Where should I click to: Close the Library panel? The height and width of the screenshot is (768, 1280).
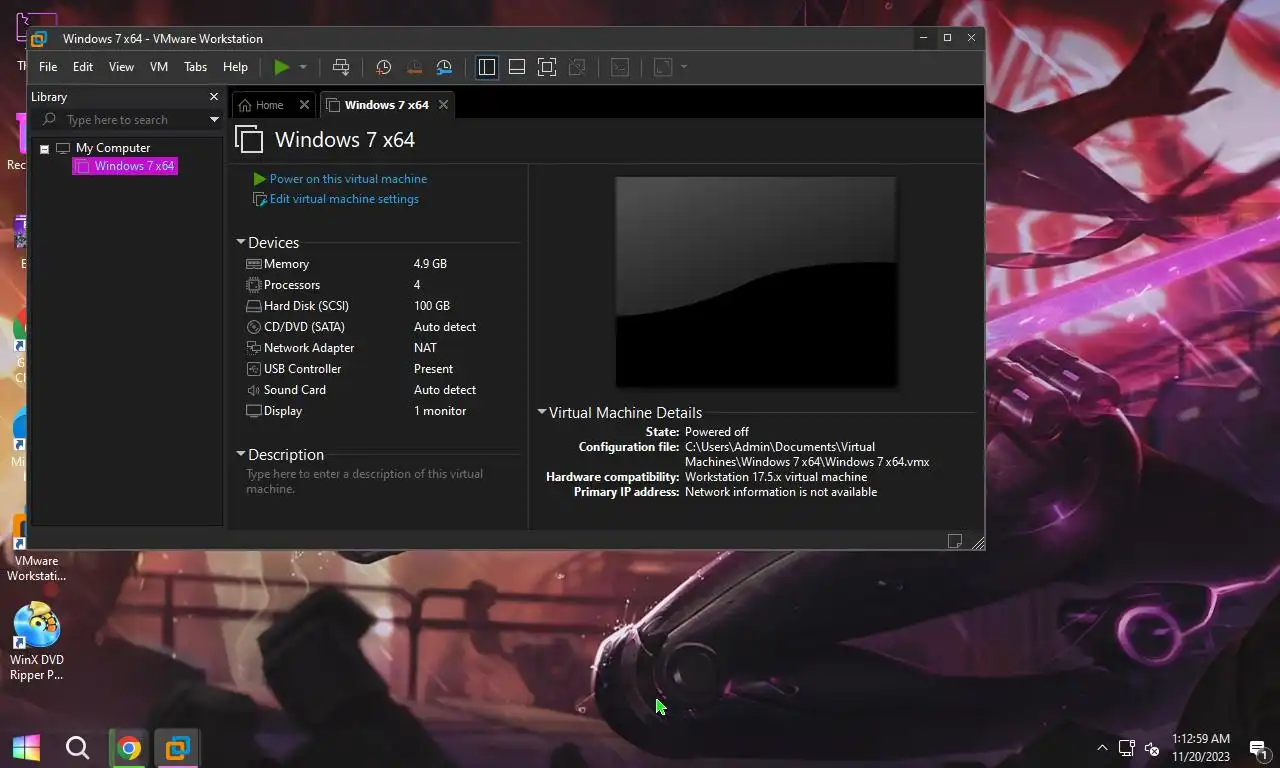pyautogui.click(x=213, y=97)
